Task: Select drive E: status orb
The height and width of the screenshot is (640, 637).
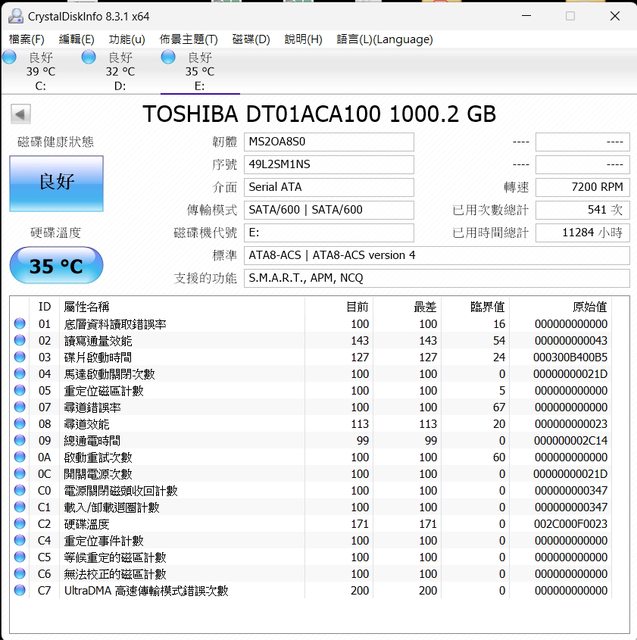Action: tap(169, 58)
